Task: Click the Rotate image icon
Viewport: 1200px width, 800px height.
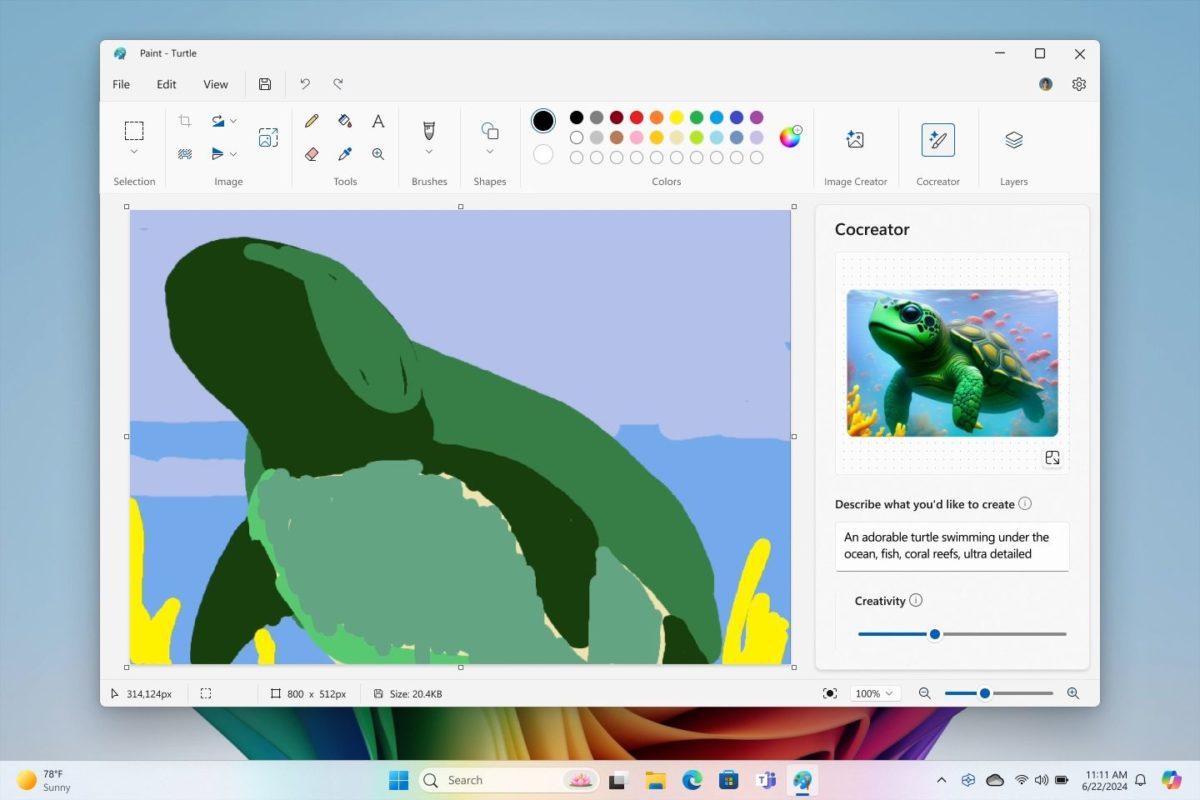Action: 218,121
